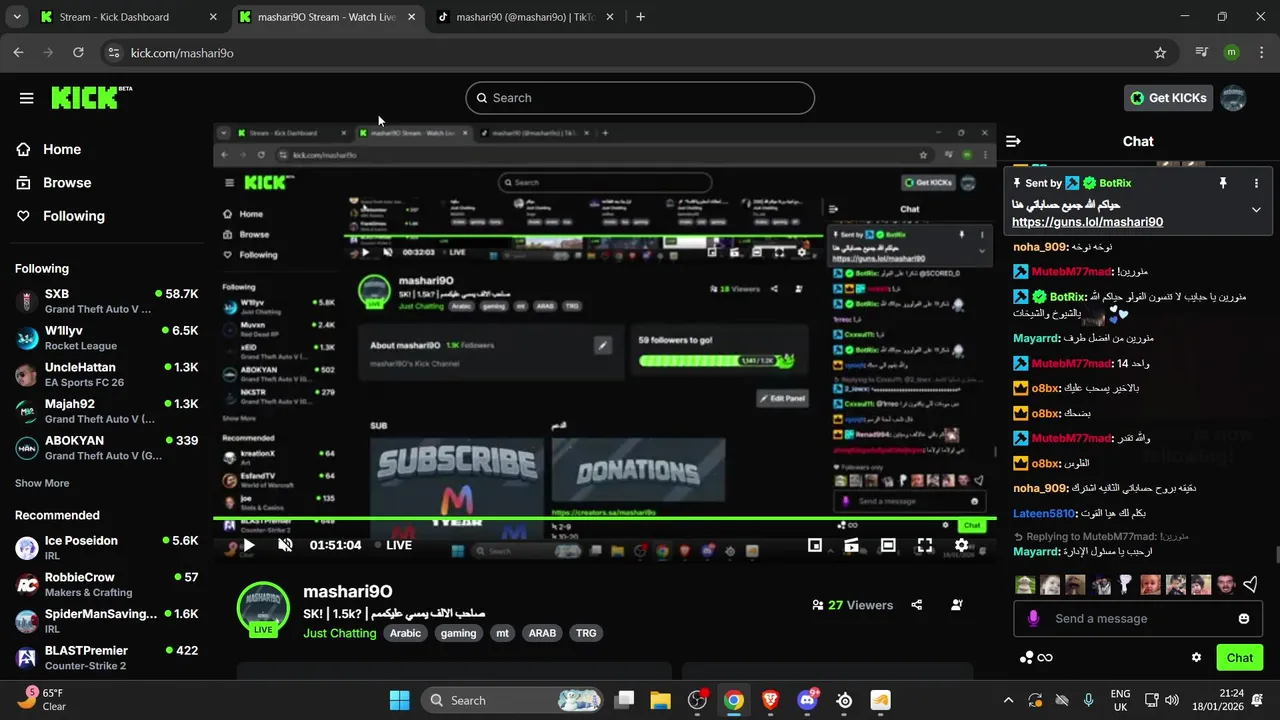Click the KICK logo
1280x720 pixels.
91,97
